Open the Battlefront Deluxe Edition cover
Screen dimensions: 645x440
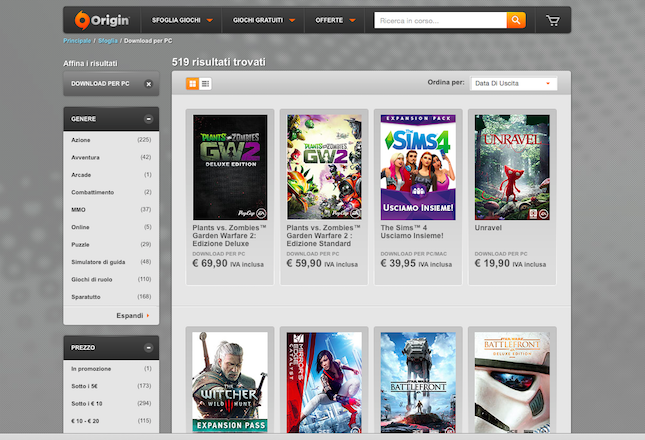[512, 382]
